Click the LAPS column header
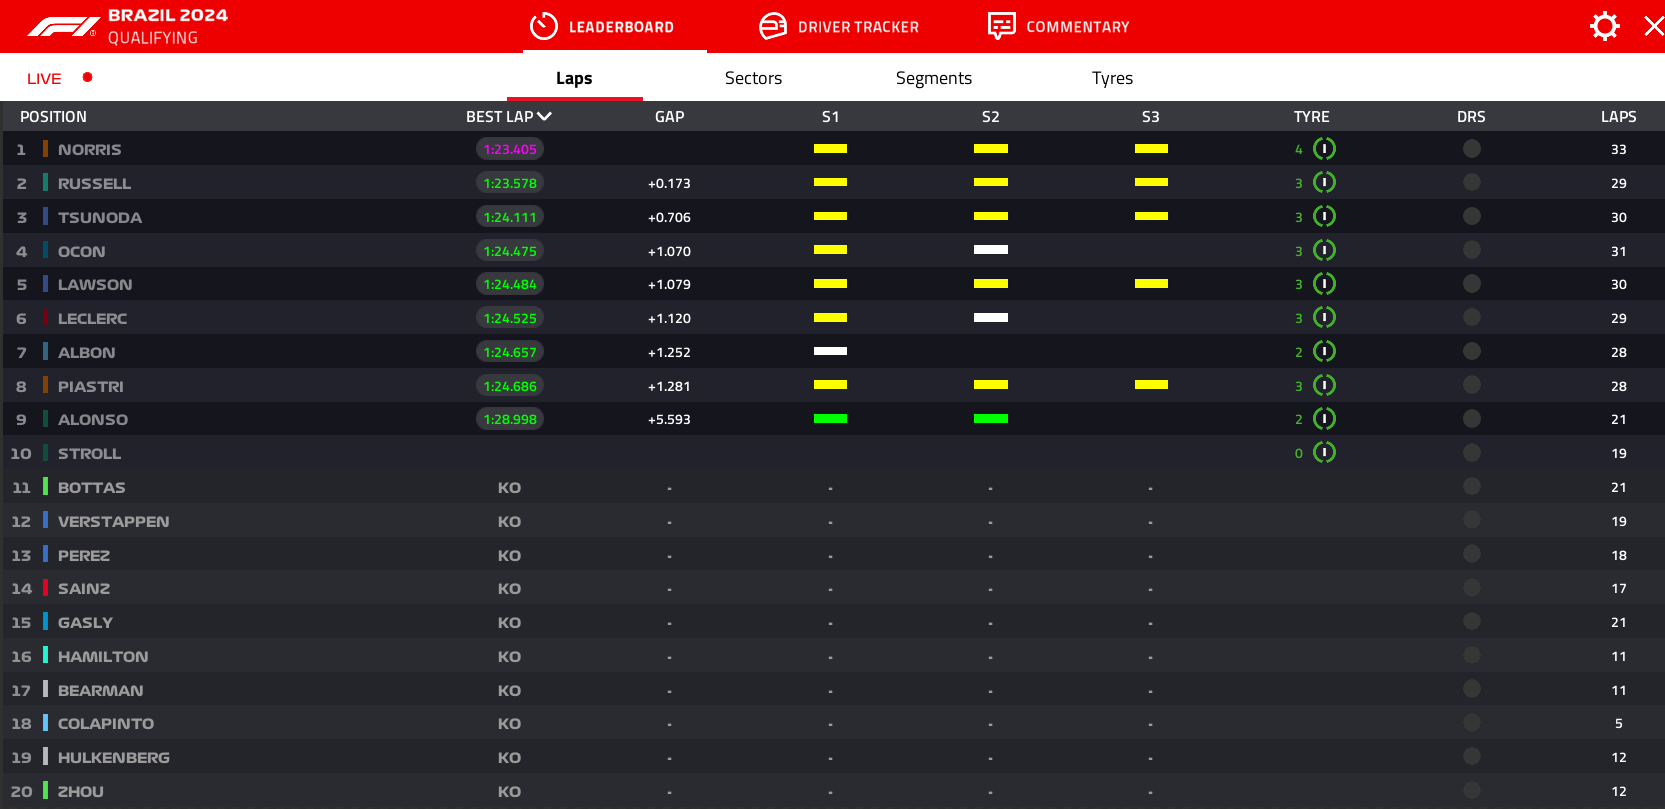Screen dimensions: 1665x809 1618,117
